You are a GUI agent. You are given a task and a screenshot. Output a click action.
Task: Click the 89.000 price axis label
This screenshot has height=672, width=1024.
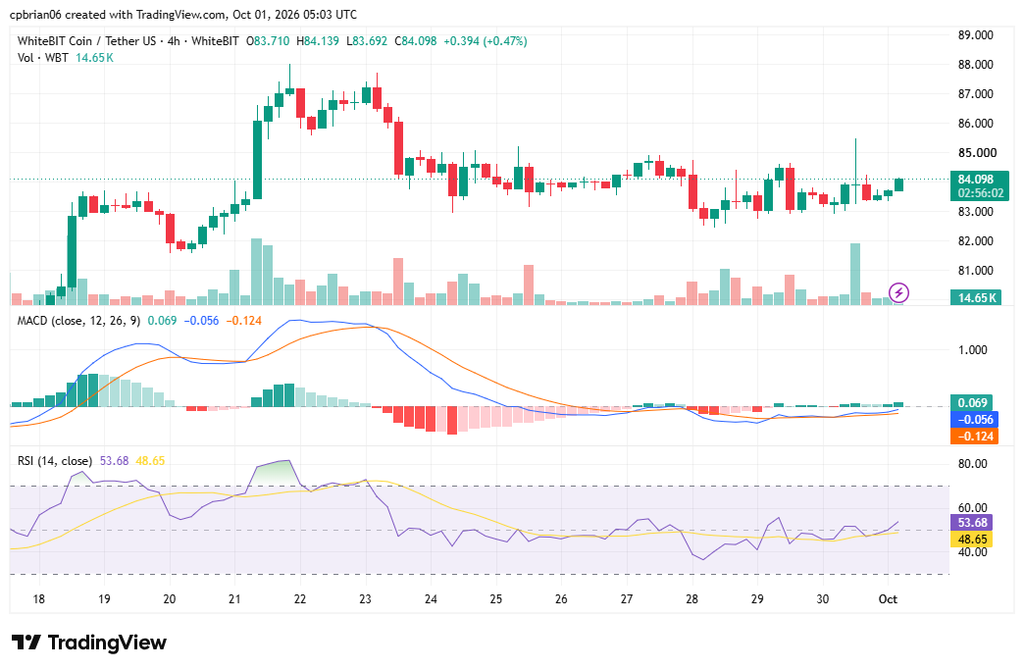tap(976, 35)
